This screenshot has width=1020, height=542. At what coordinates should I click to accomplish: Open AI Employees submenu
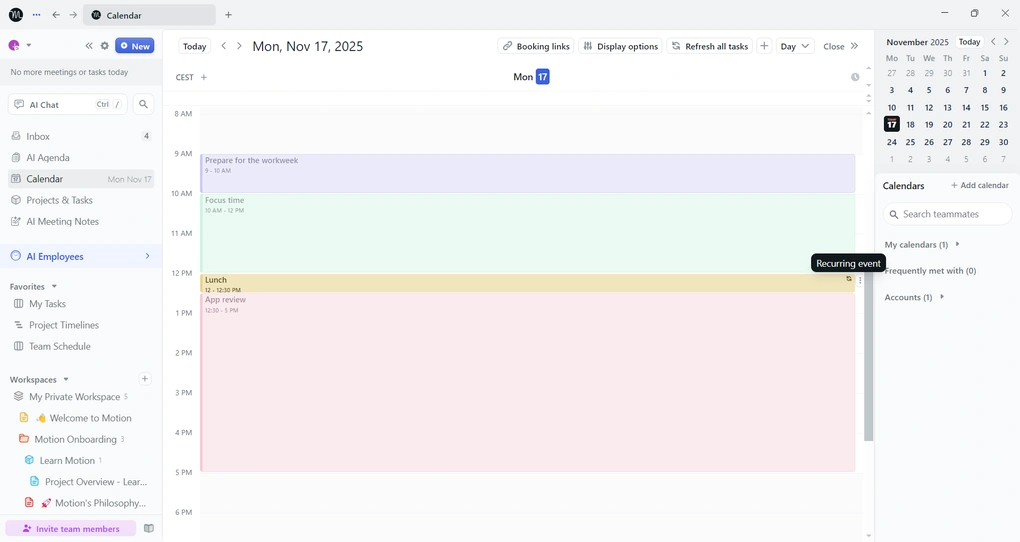[x=147, y=256]
